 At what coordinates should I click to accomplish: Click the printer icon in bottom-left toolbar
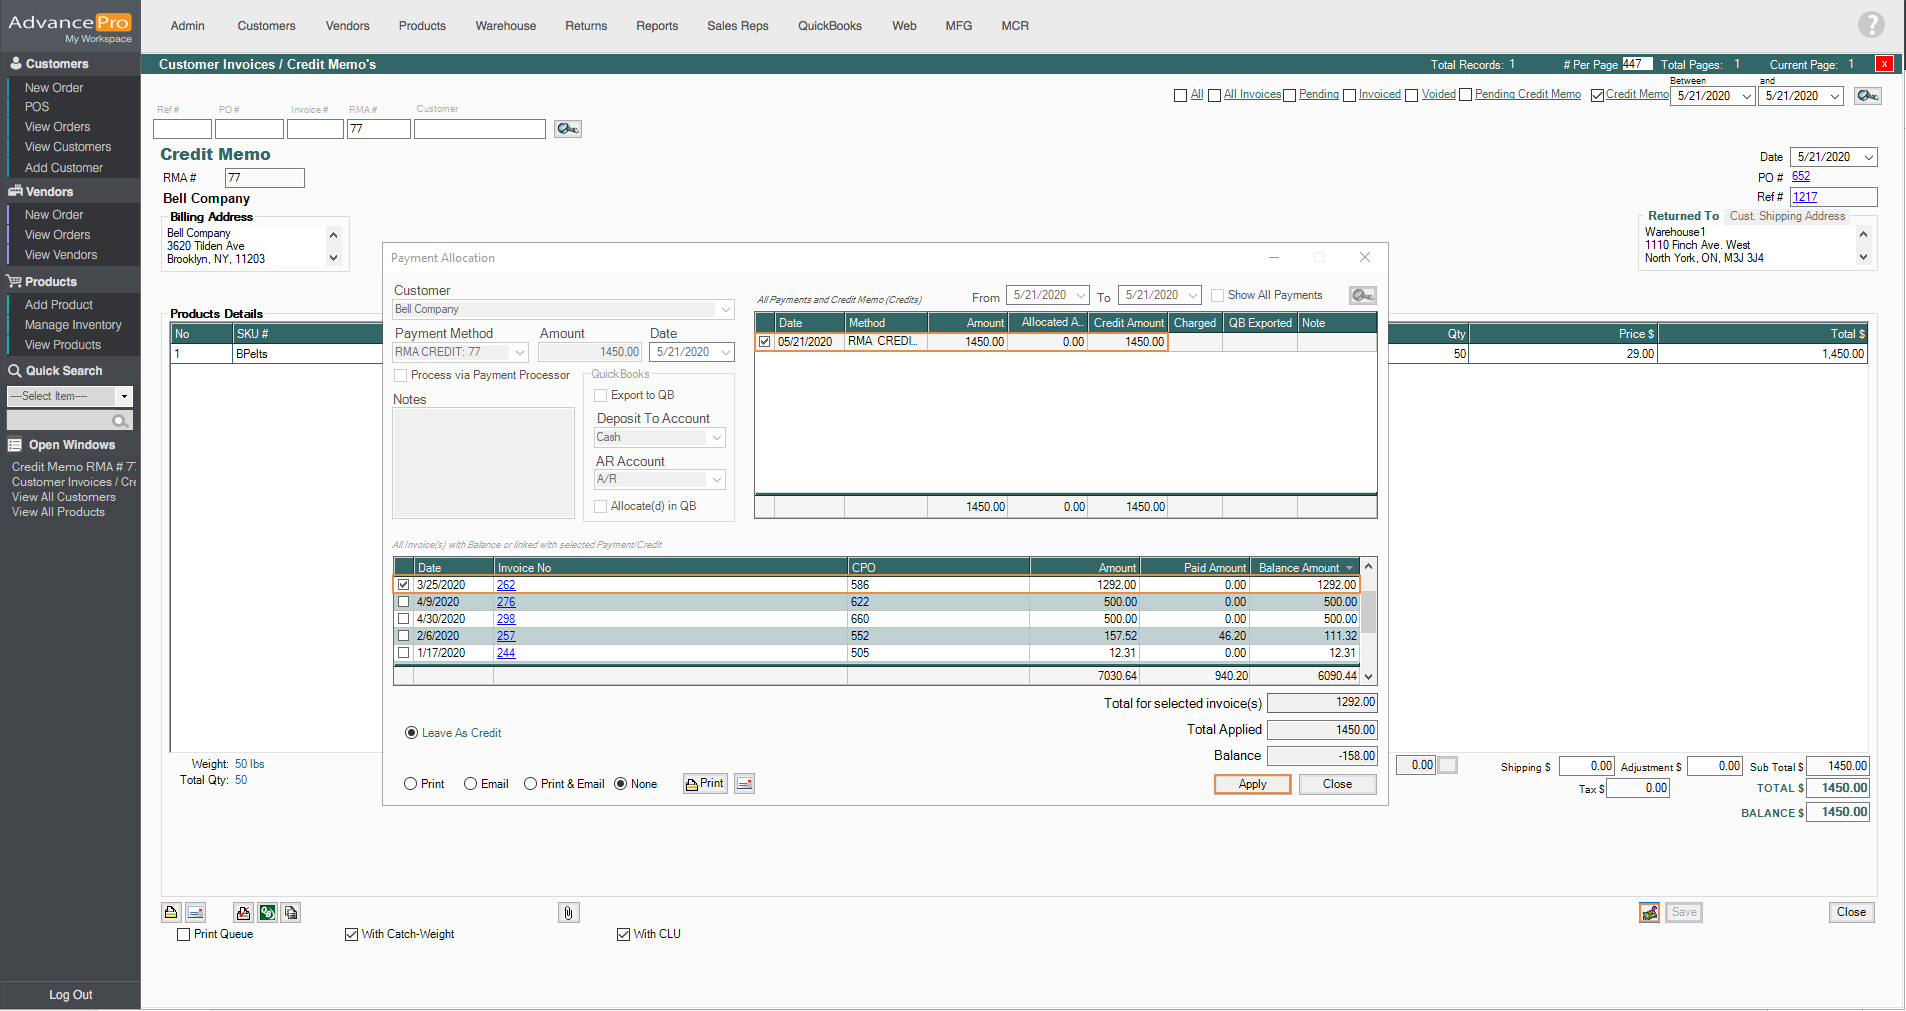pos(171,912)
